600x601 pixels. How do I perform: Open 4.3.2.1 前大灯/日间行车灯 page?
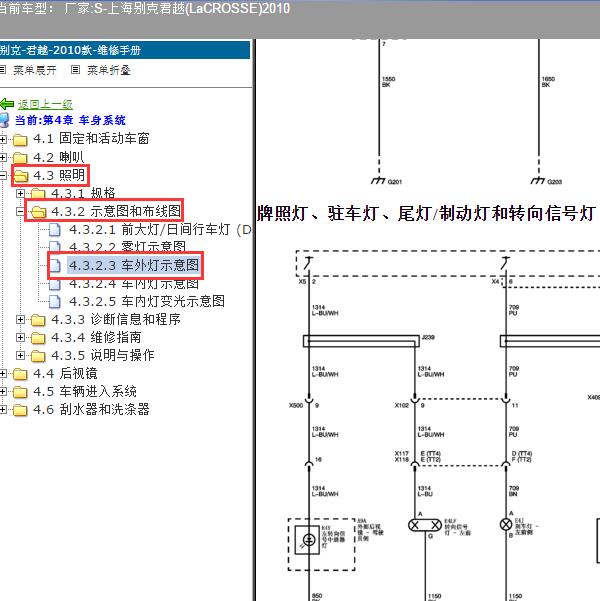click(x=160, y=230)
